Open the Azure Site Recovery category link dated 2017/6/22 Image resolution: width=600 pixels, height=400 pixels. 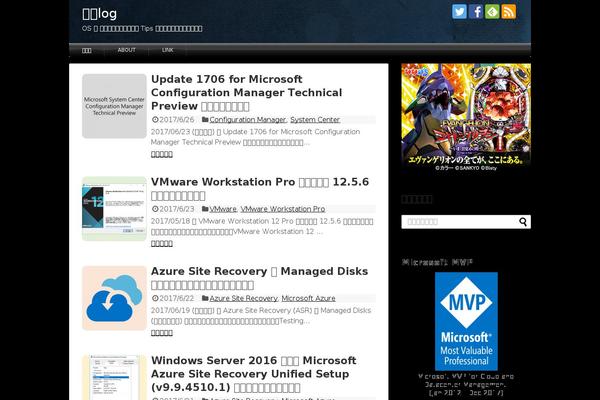(243, 298)
